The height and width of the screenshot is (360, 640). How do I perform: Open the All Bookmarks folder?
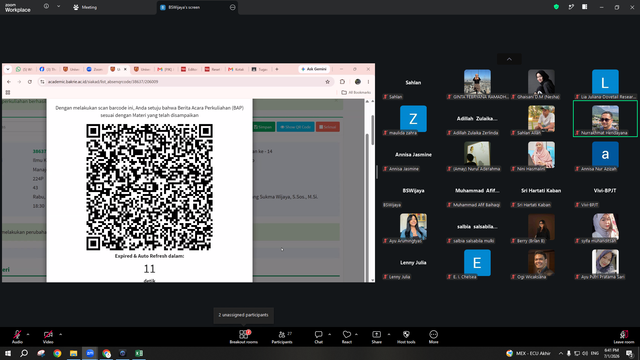click(x=356, y=93)
